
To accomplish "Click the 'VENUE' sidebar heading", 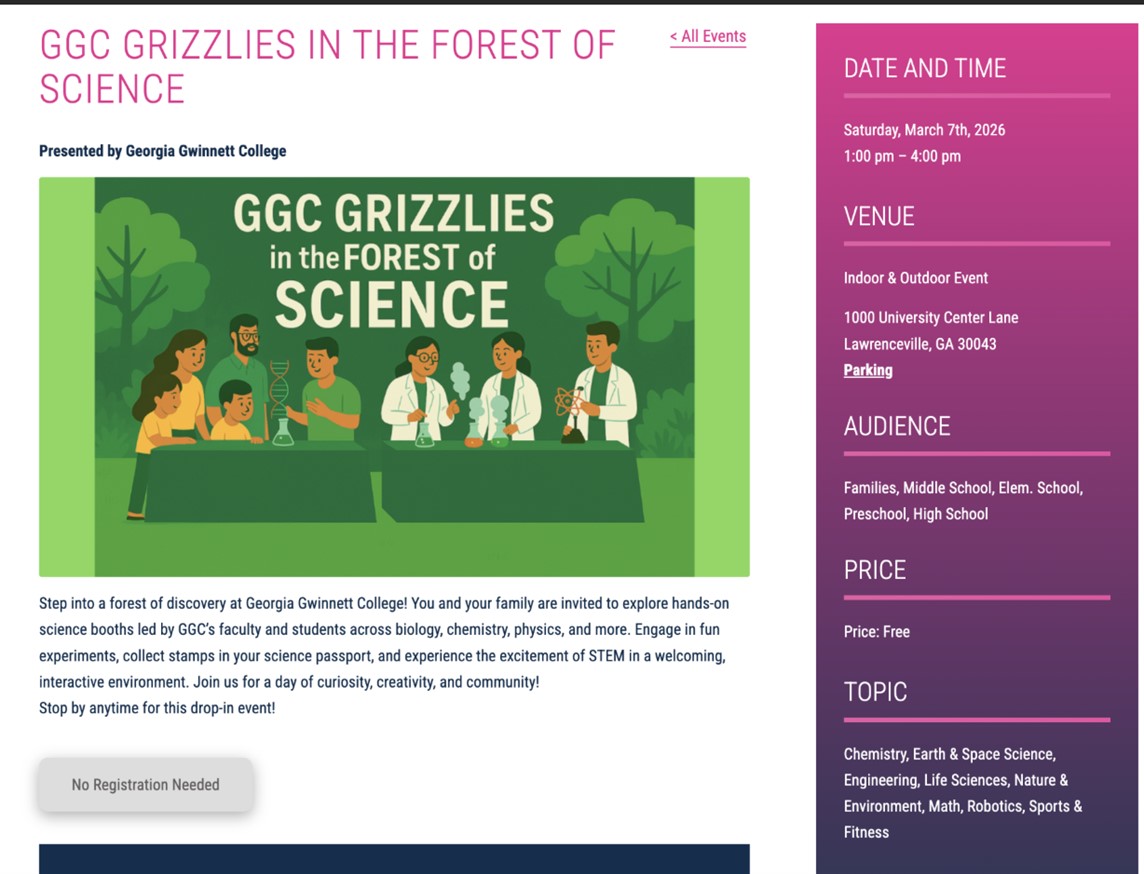I will (x=878, y=216).
